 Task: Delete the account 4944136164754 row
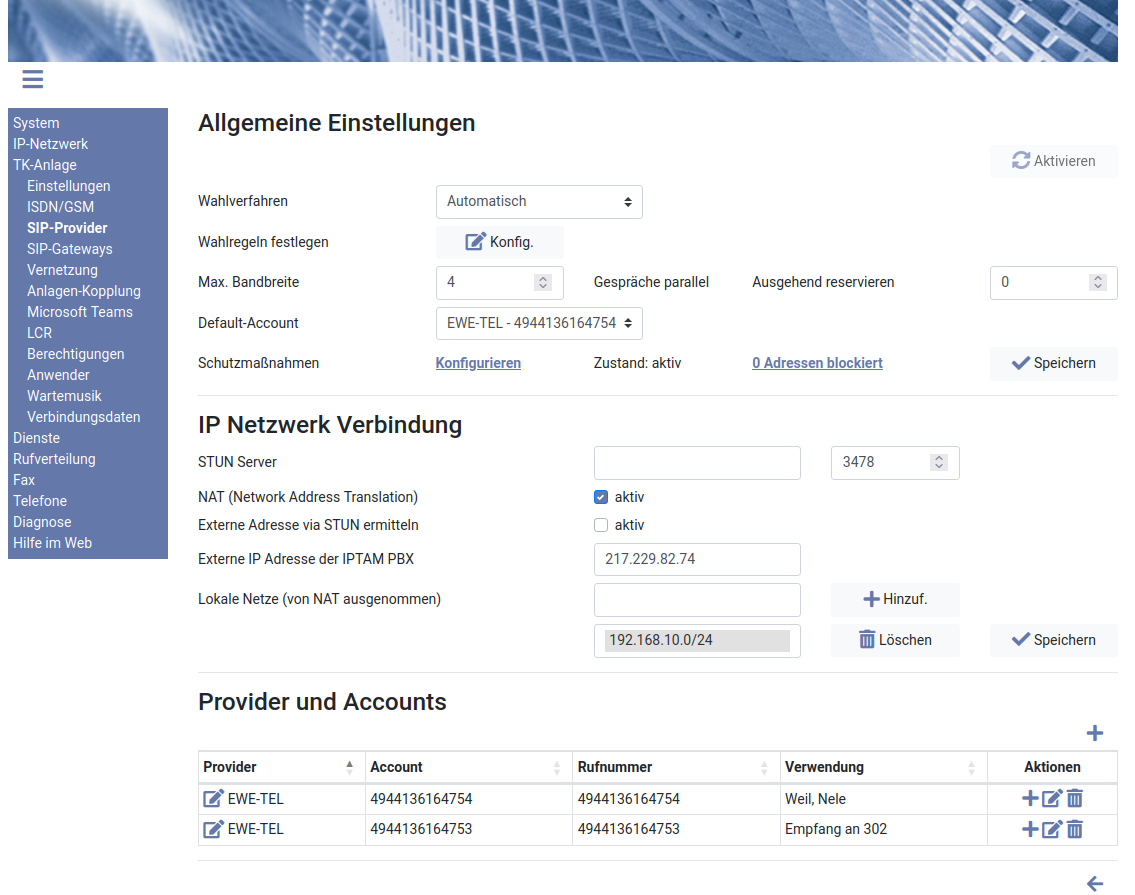[x=1074, y=798]
